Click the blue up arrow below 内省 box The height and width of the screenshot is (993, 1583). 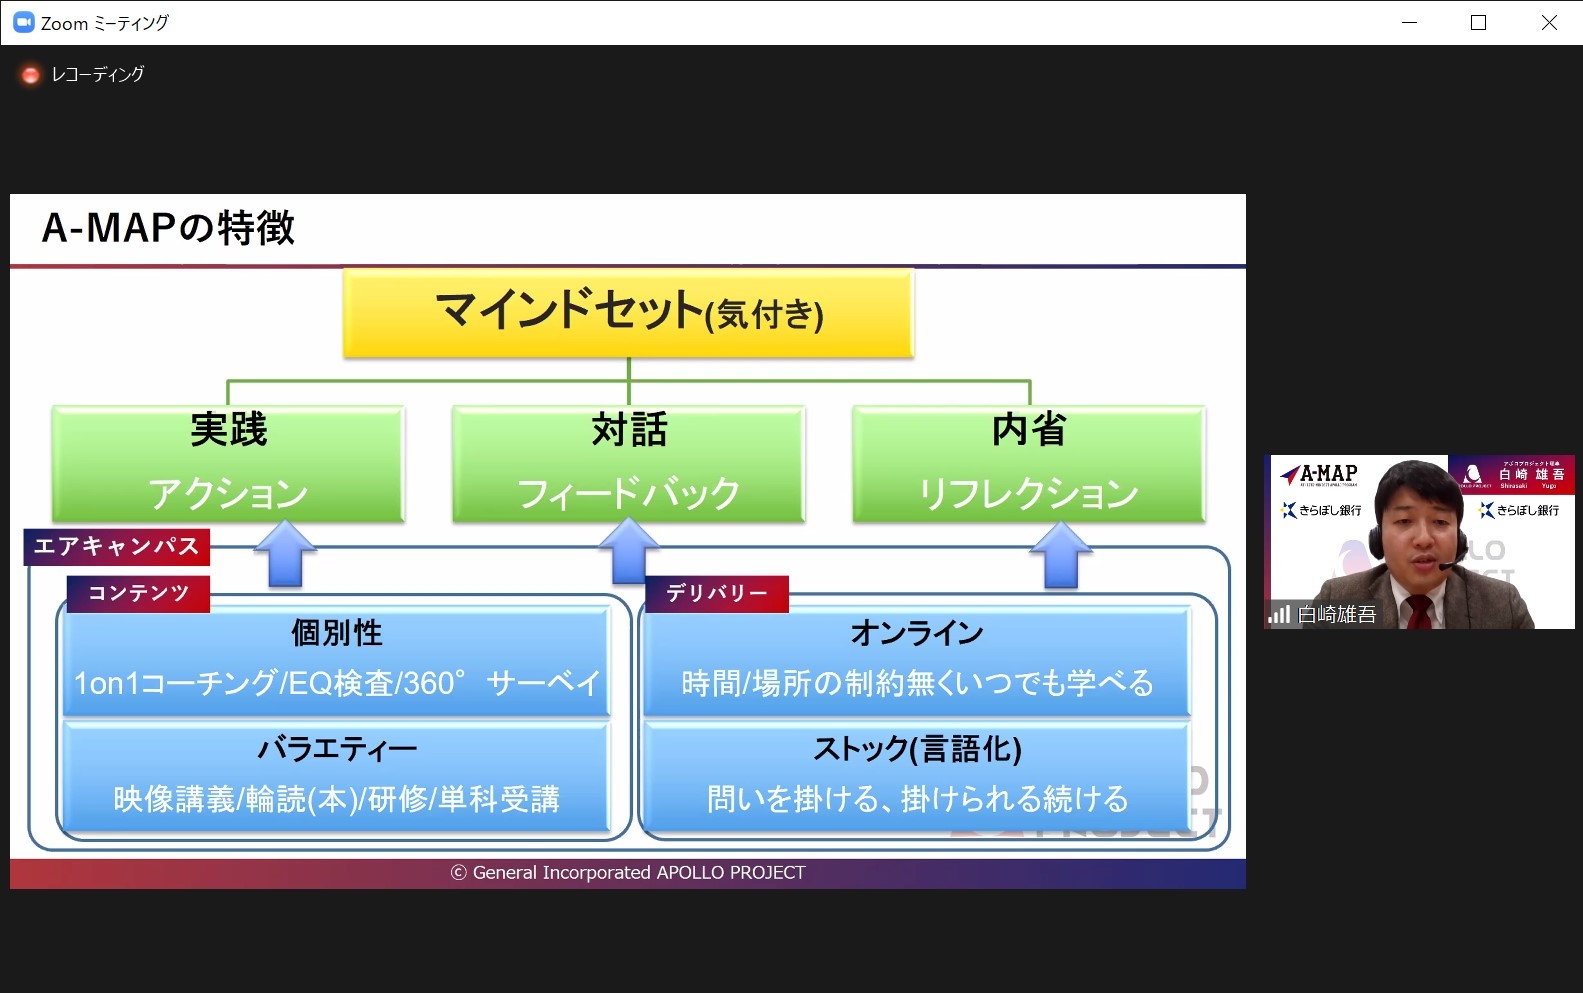(x=1060, y=554)
